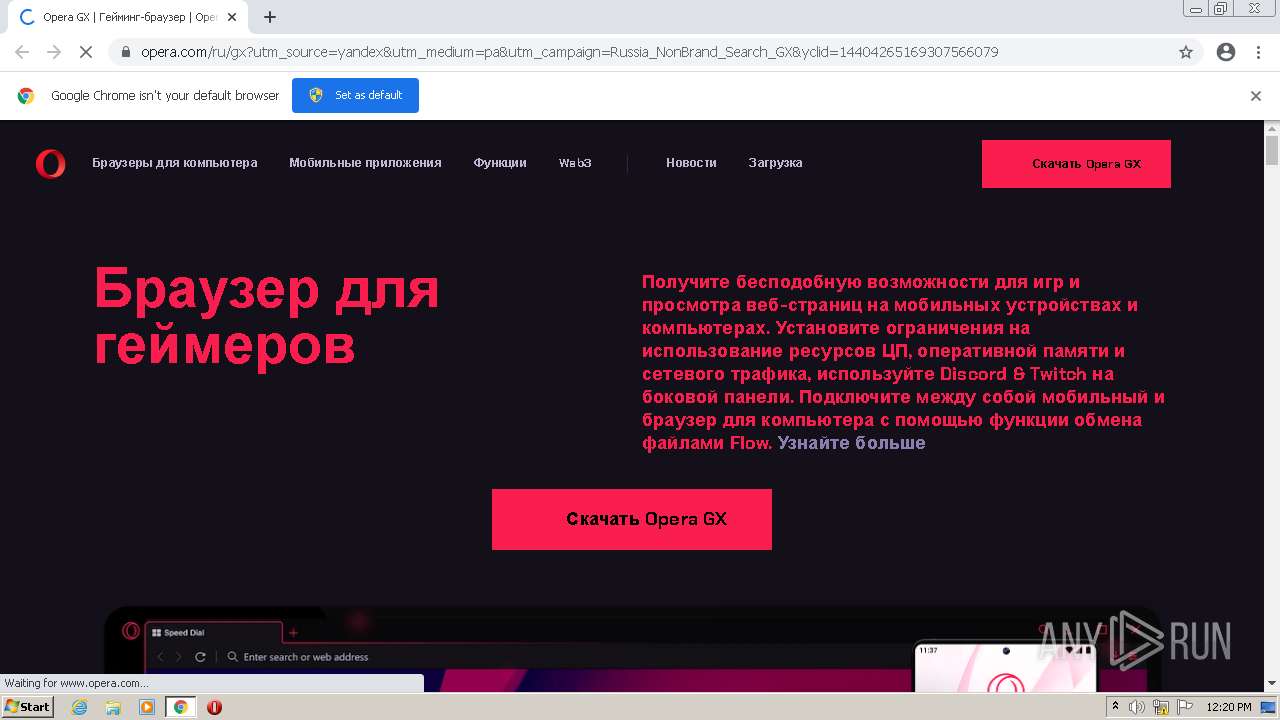Open Windows Explorer folder in taskbar

[x=113, y=707]
